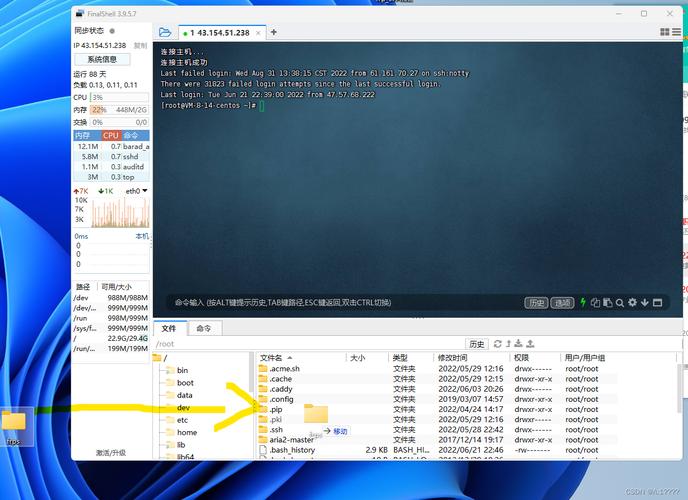
Task: Open the hamburger menu at top right
Action: pos(677,32)
